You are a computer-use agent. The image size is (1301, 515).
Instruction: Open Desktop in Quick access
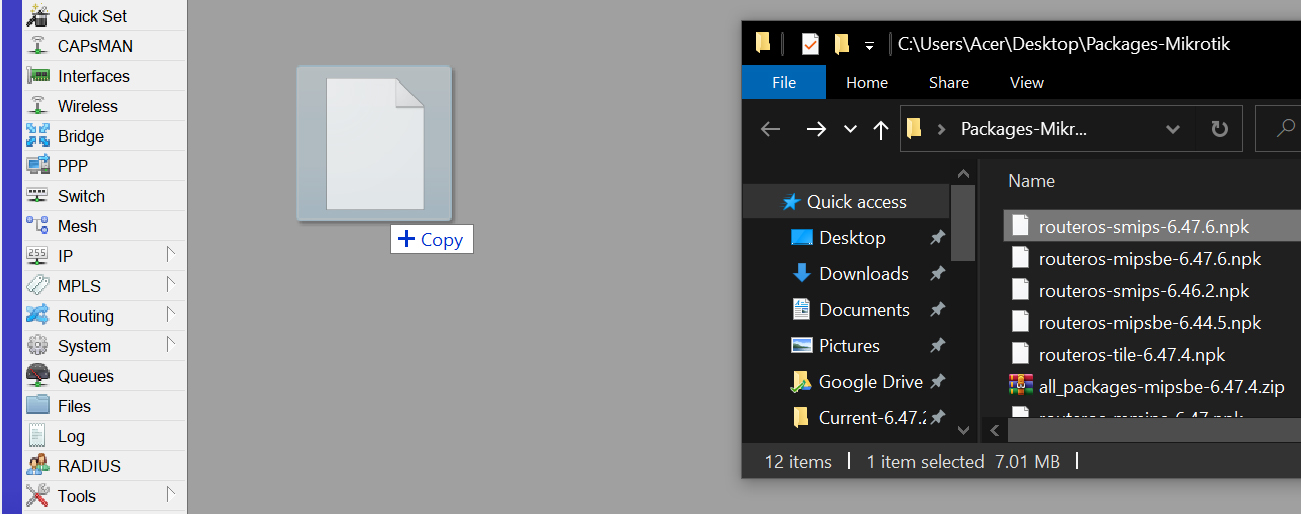click(851, 238)
